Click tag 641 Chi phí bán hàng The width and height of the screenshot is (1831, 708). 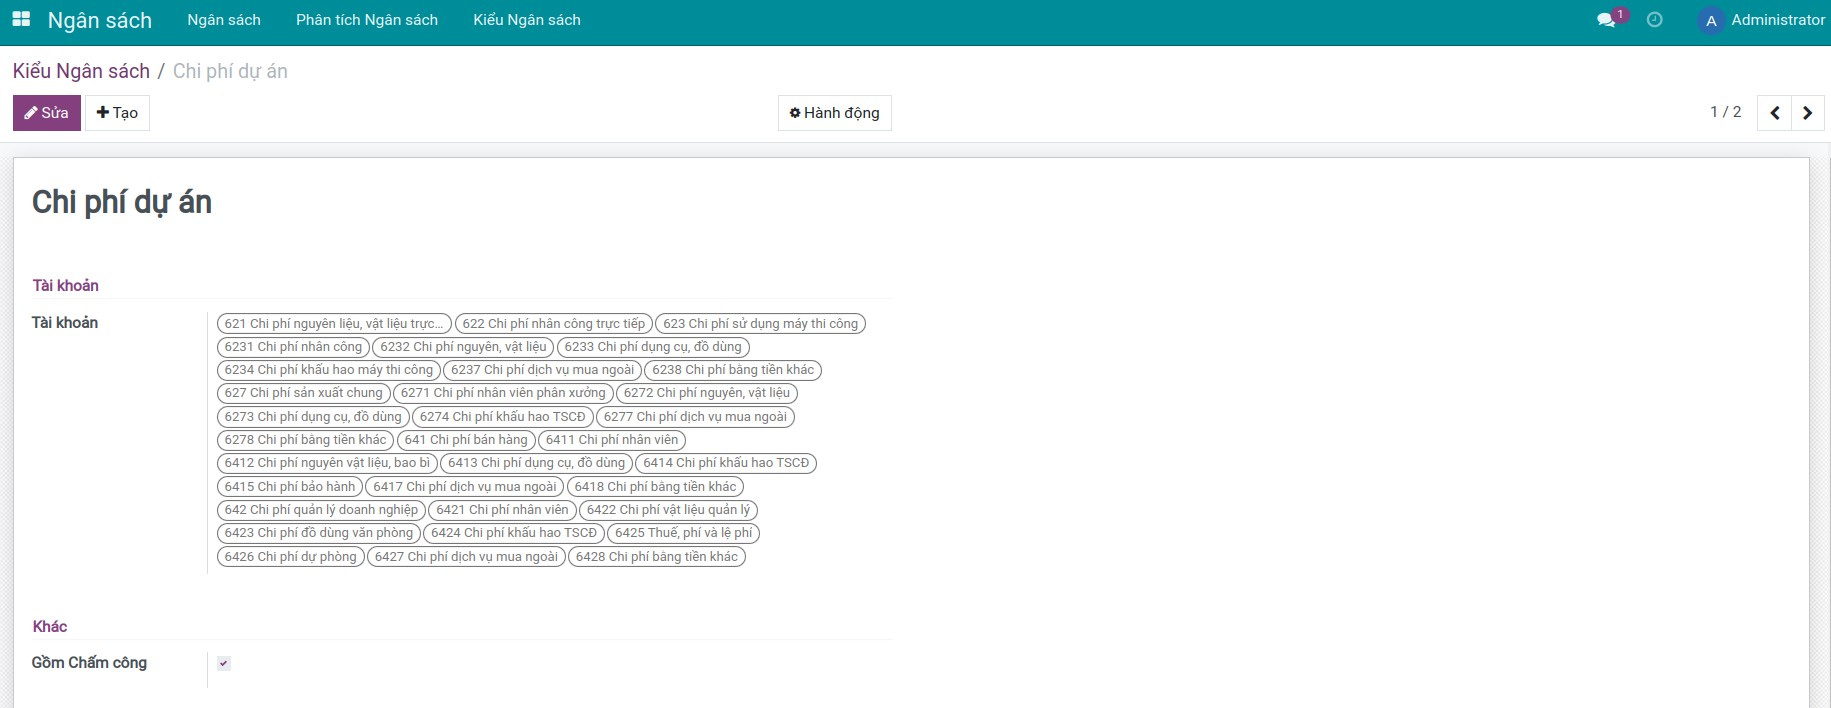point(465,440)
